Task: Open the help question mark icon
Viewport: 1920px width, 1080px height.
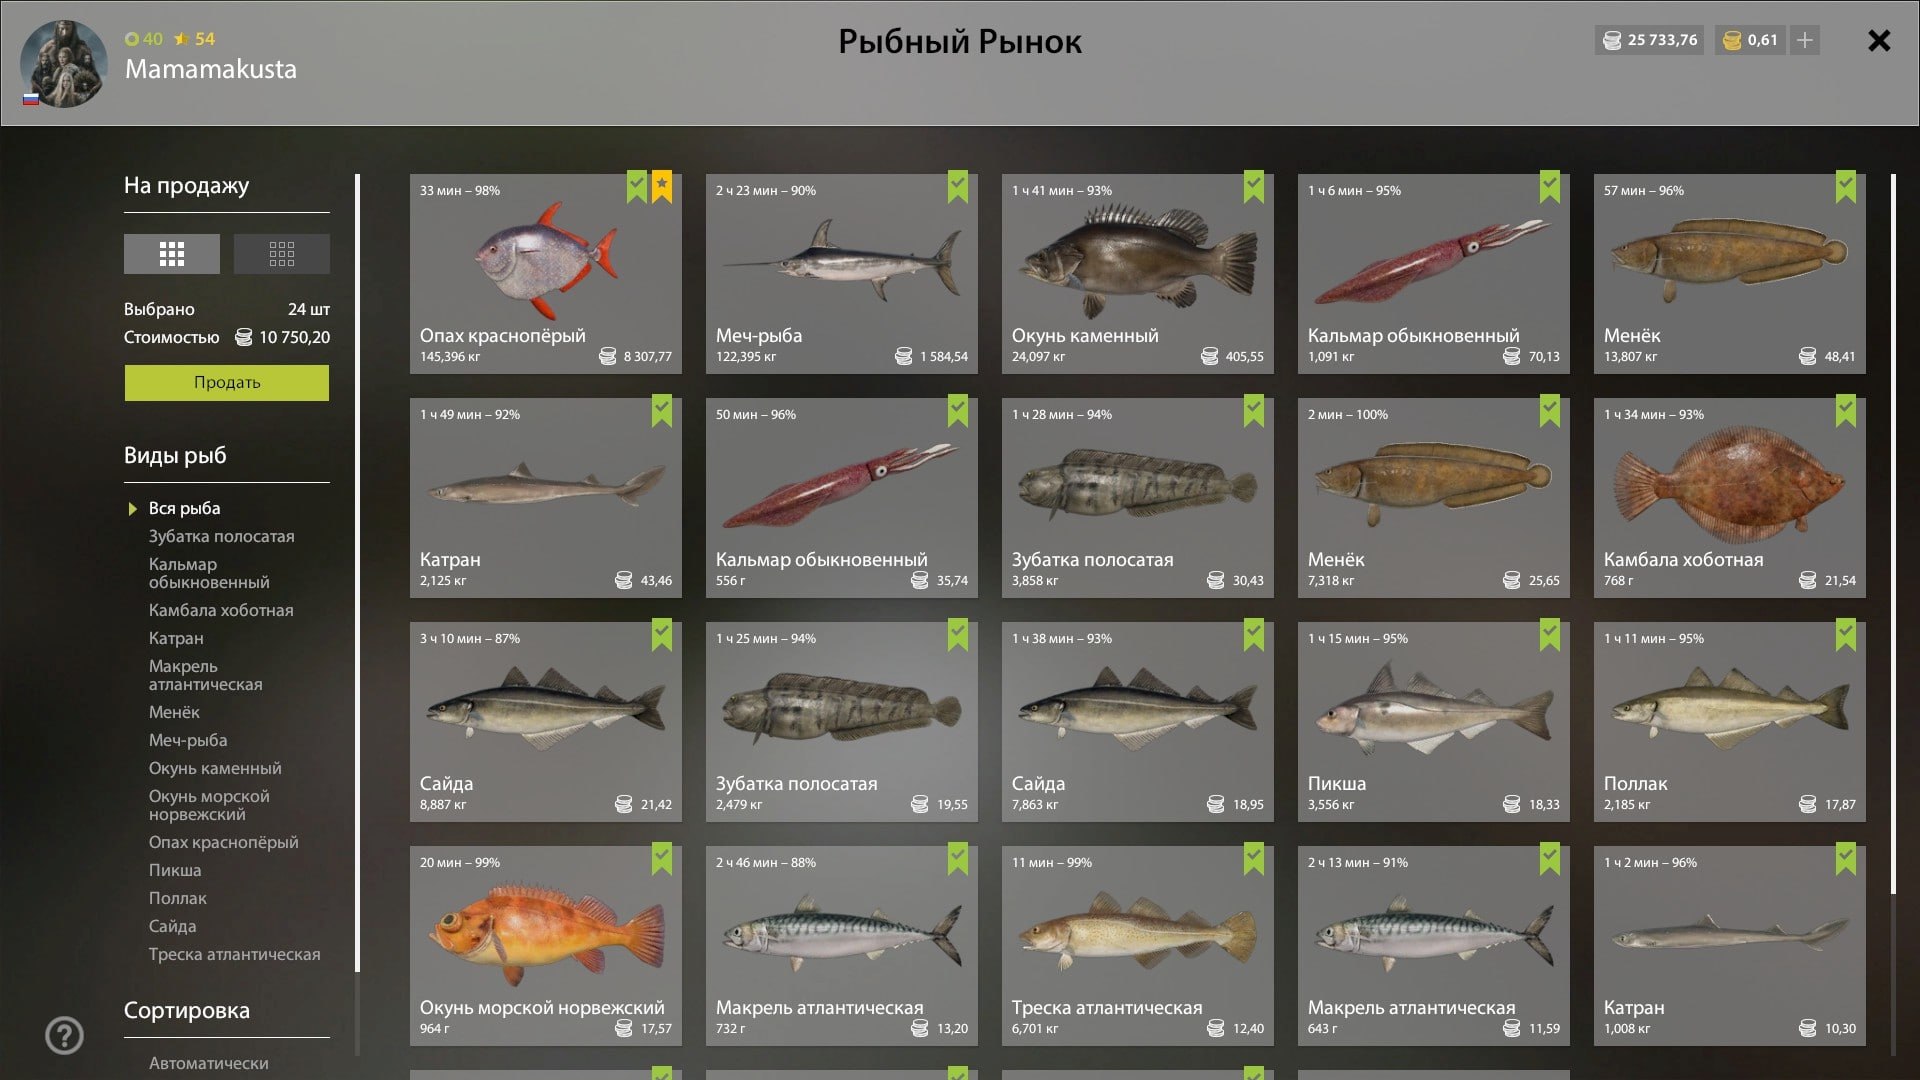Action: pos(65,1036)
